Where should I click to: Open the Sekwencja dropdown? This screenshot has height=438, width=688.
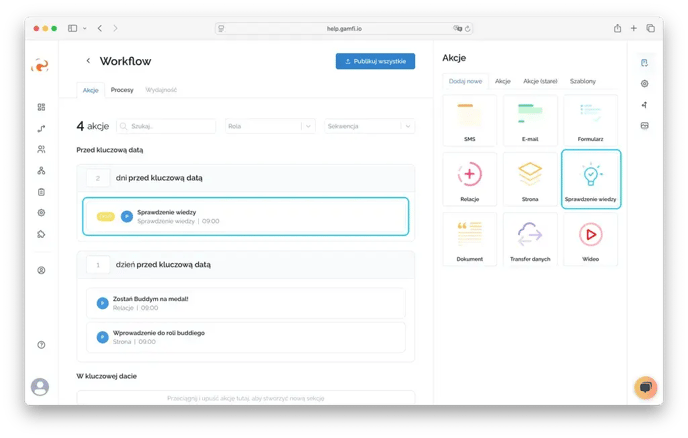tap(369, 126)
